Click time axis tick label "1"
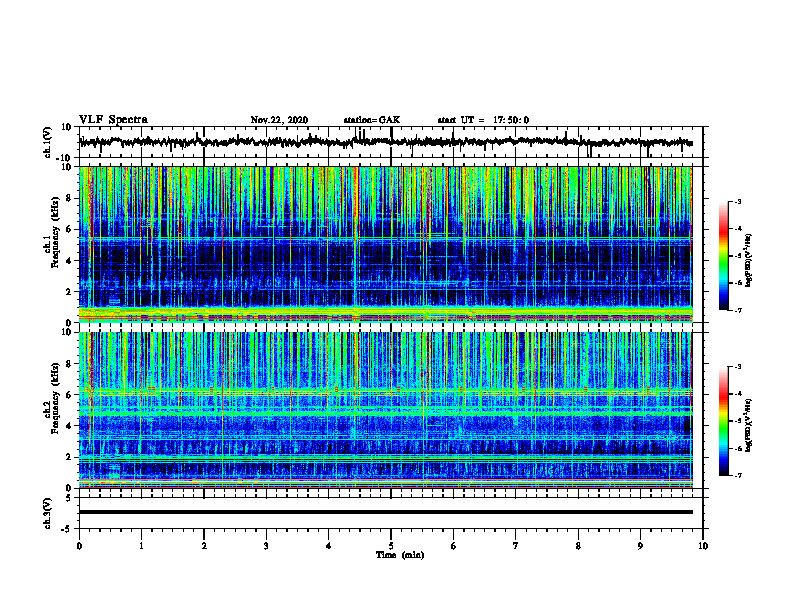792x612 pixels. point(141,546)
